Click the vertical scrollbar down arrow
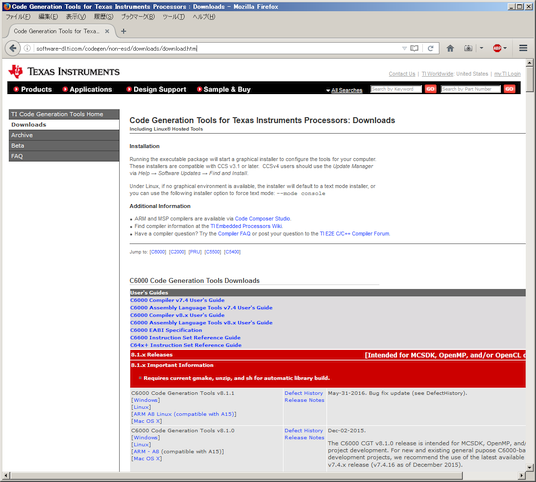 coord(529,467)
